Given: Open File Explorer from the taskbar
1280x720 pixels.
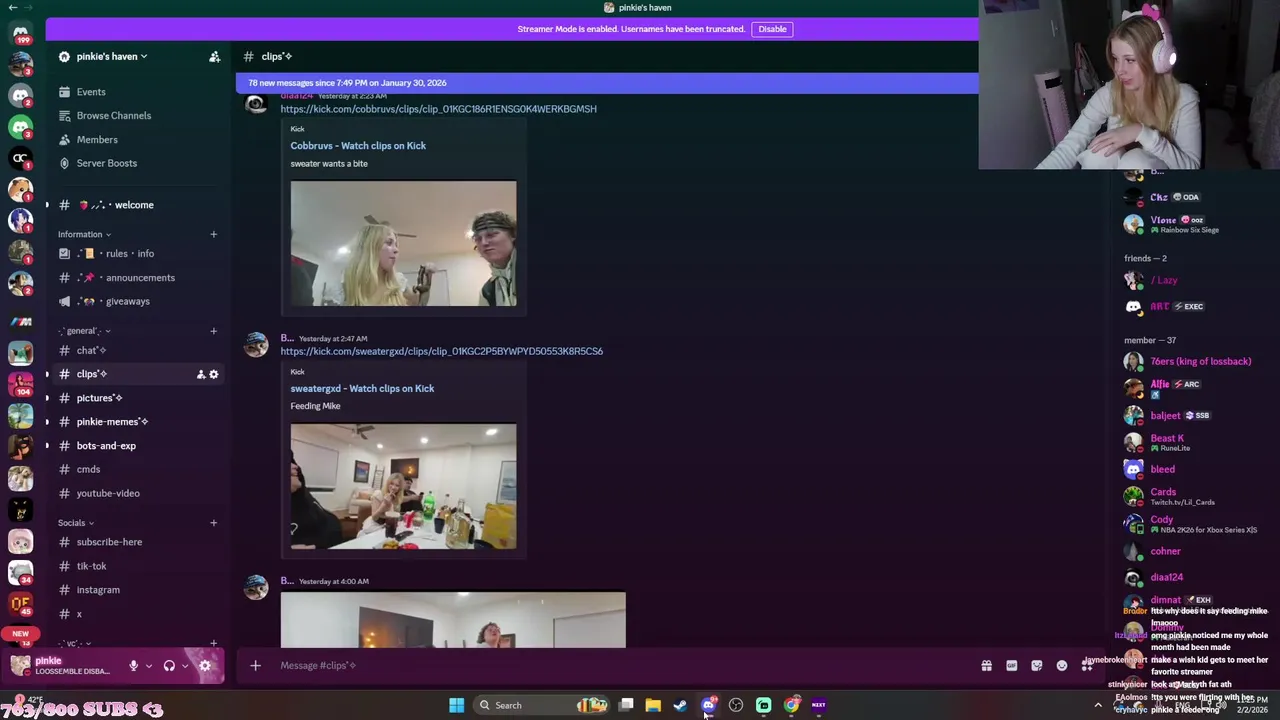Looking at the screenshot, I should coord(653,706).
